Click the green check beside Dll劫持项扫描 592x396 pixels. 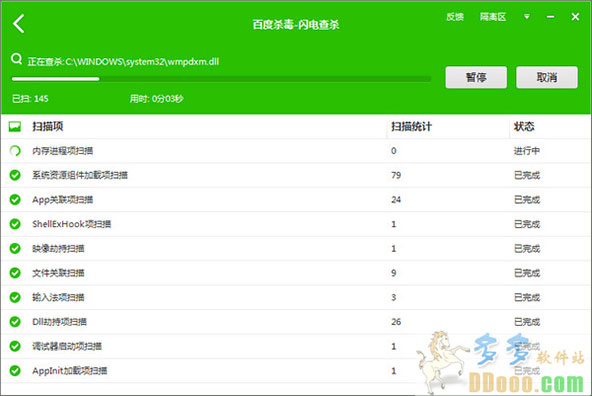pyautogui.click(x=15, y=322)
